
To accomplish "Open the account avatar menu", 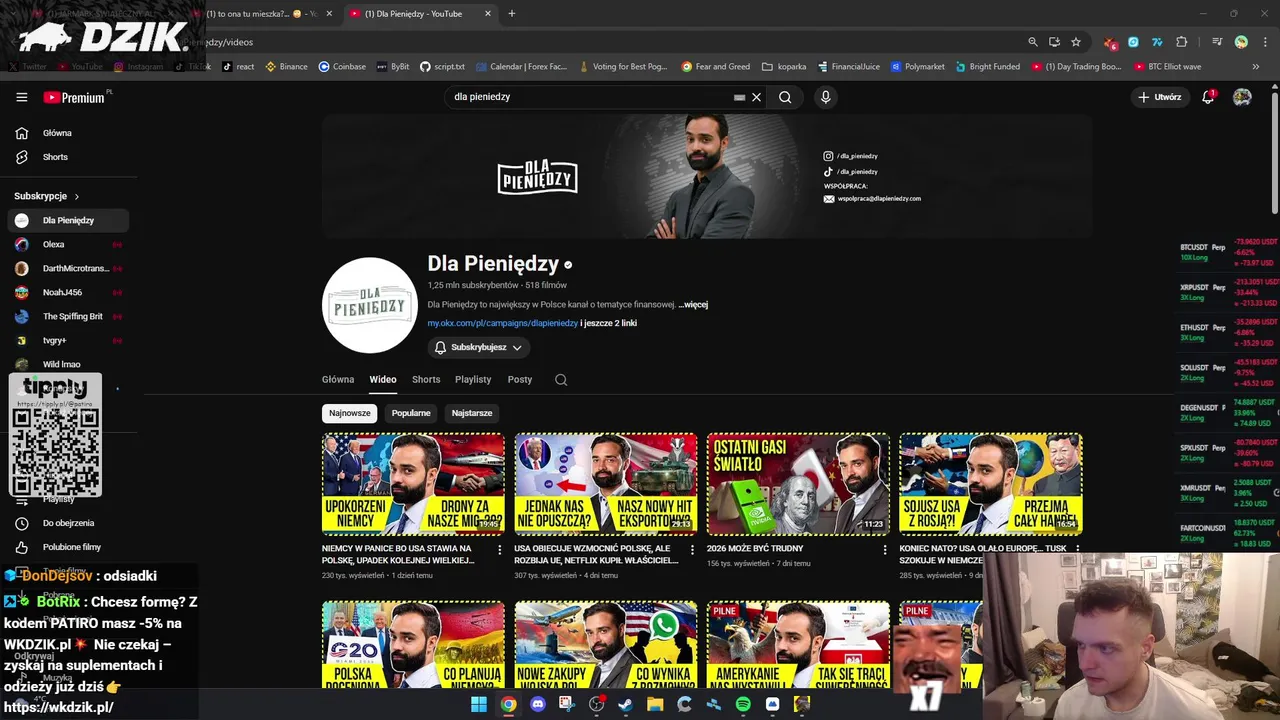I will (x=1242, y=97).
